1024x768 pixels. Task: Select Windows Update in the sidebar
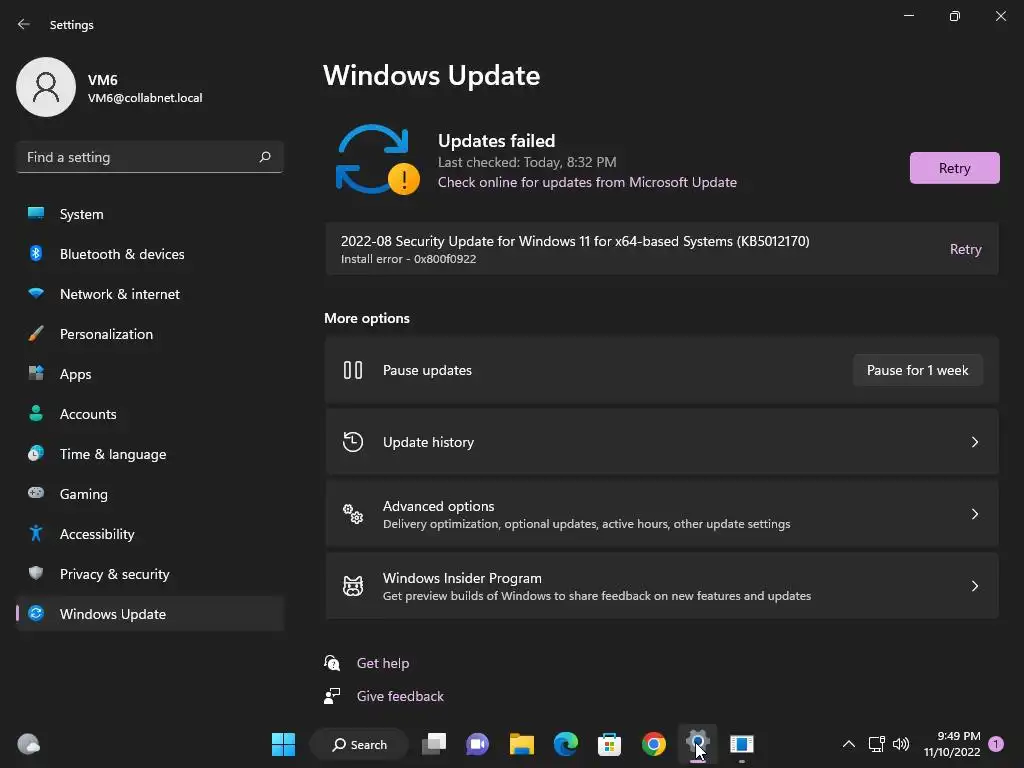150,614
